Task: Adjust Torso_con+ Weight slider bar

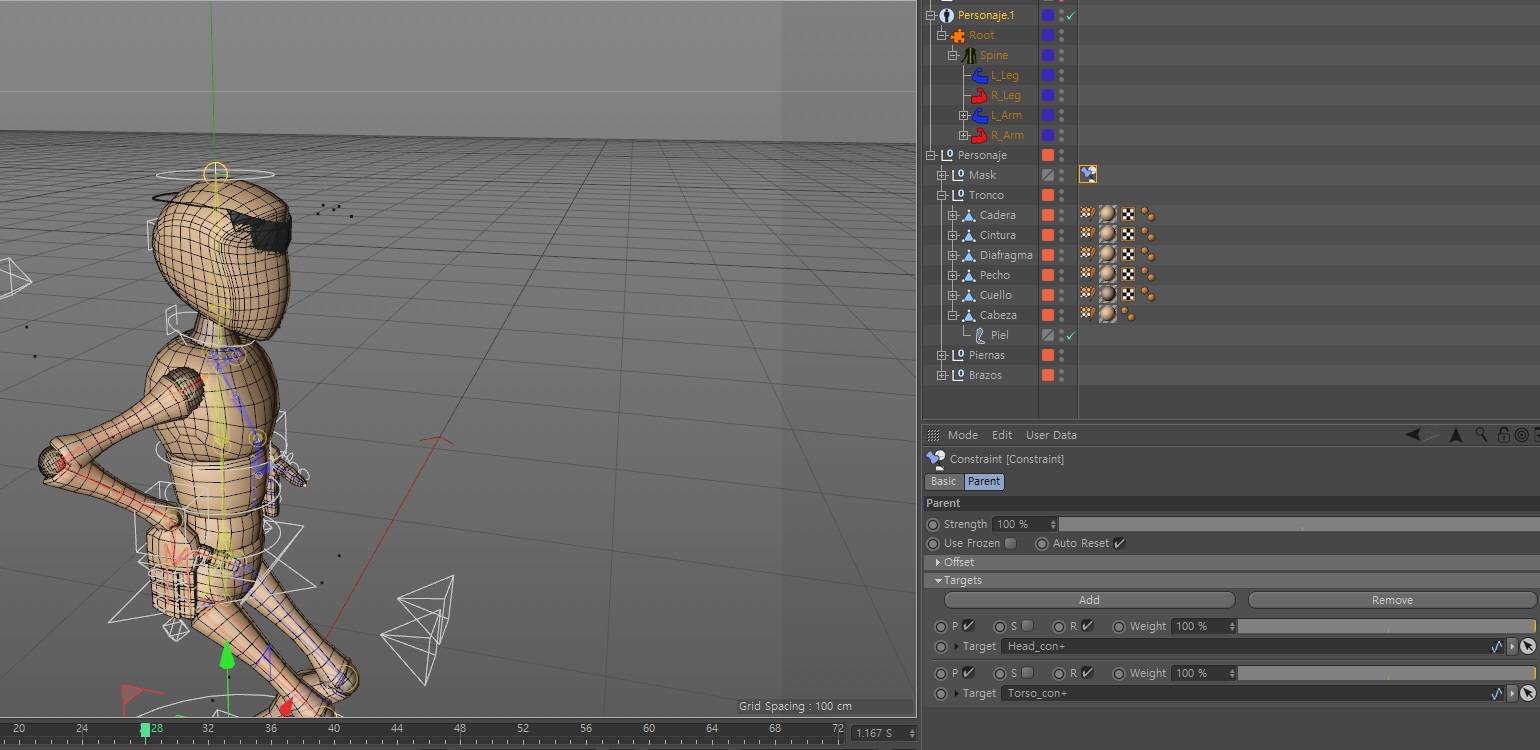Action: 1386,673
